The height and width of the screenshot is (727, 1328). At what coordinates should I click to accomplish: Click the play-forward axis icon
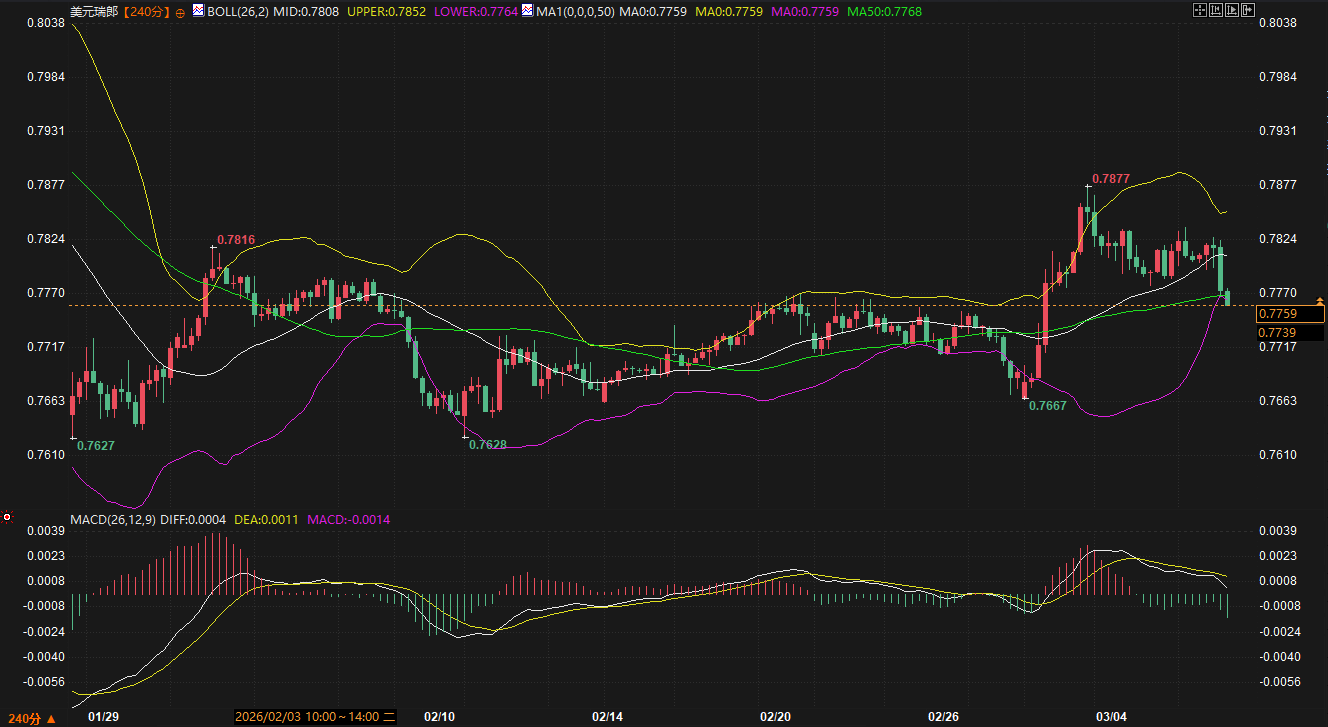coord(1232,10)
